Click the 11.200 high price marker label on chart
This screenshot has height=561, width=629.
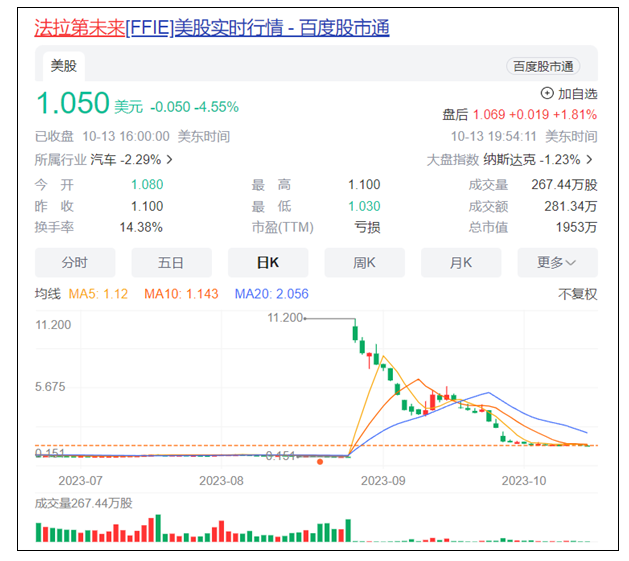[x=285, y=318]
